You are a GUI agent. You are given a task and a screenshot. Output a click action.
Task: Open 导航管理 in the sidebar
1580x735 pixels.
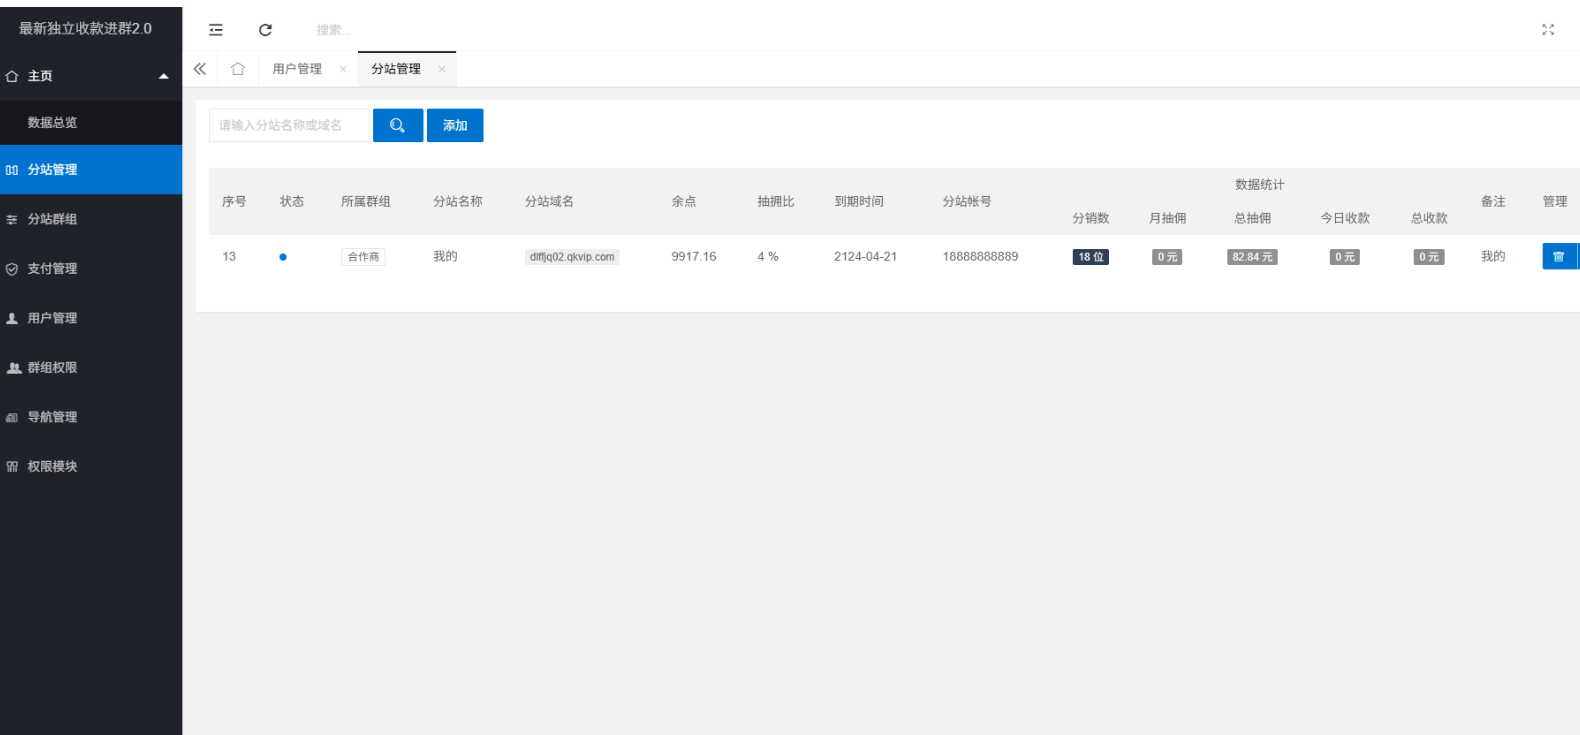pyautogui.click(x=91, y=417)
